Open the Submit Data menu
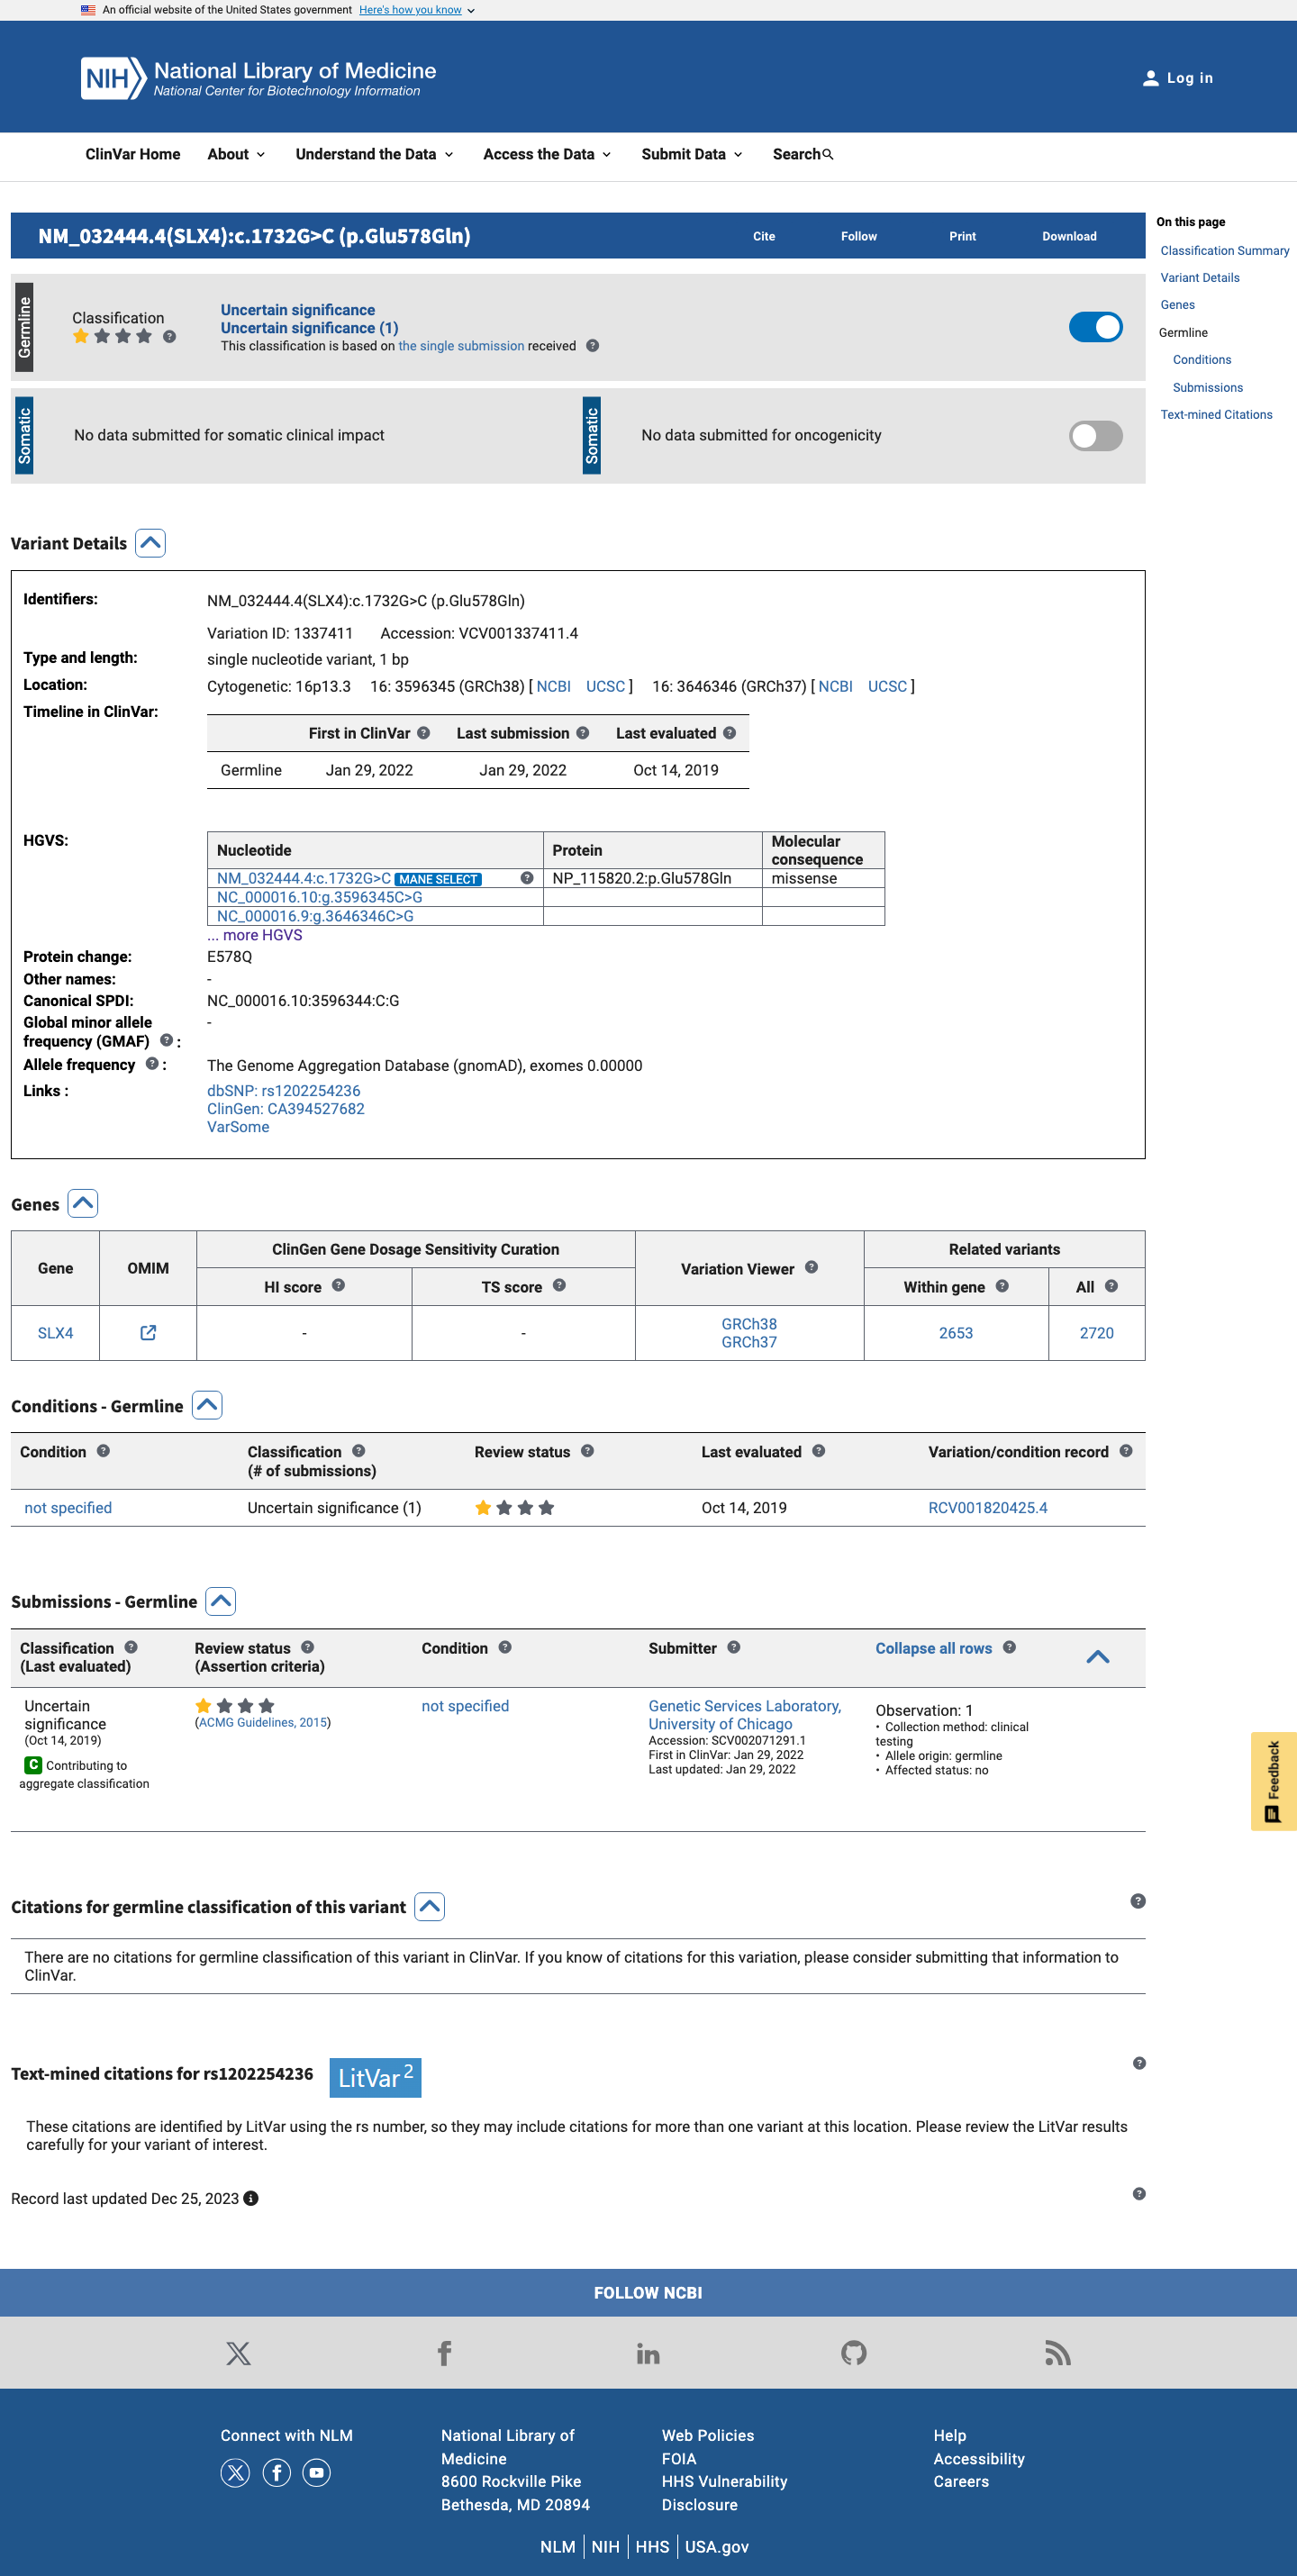Viewport: 1297px width, 2576px height. (x=692, y=154)
